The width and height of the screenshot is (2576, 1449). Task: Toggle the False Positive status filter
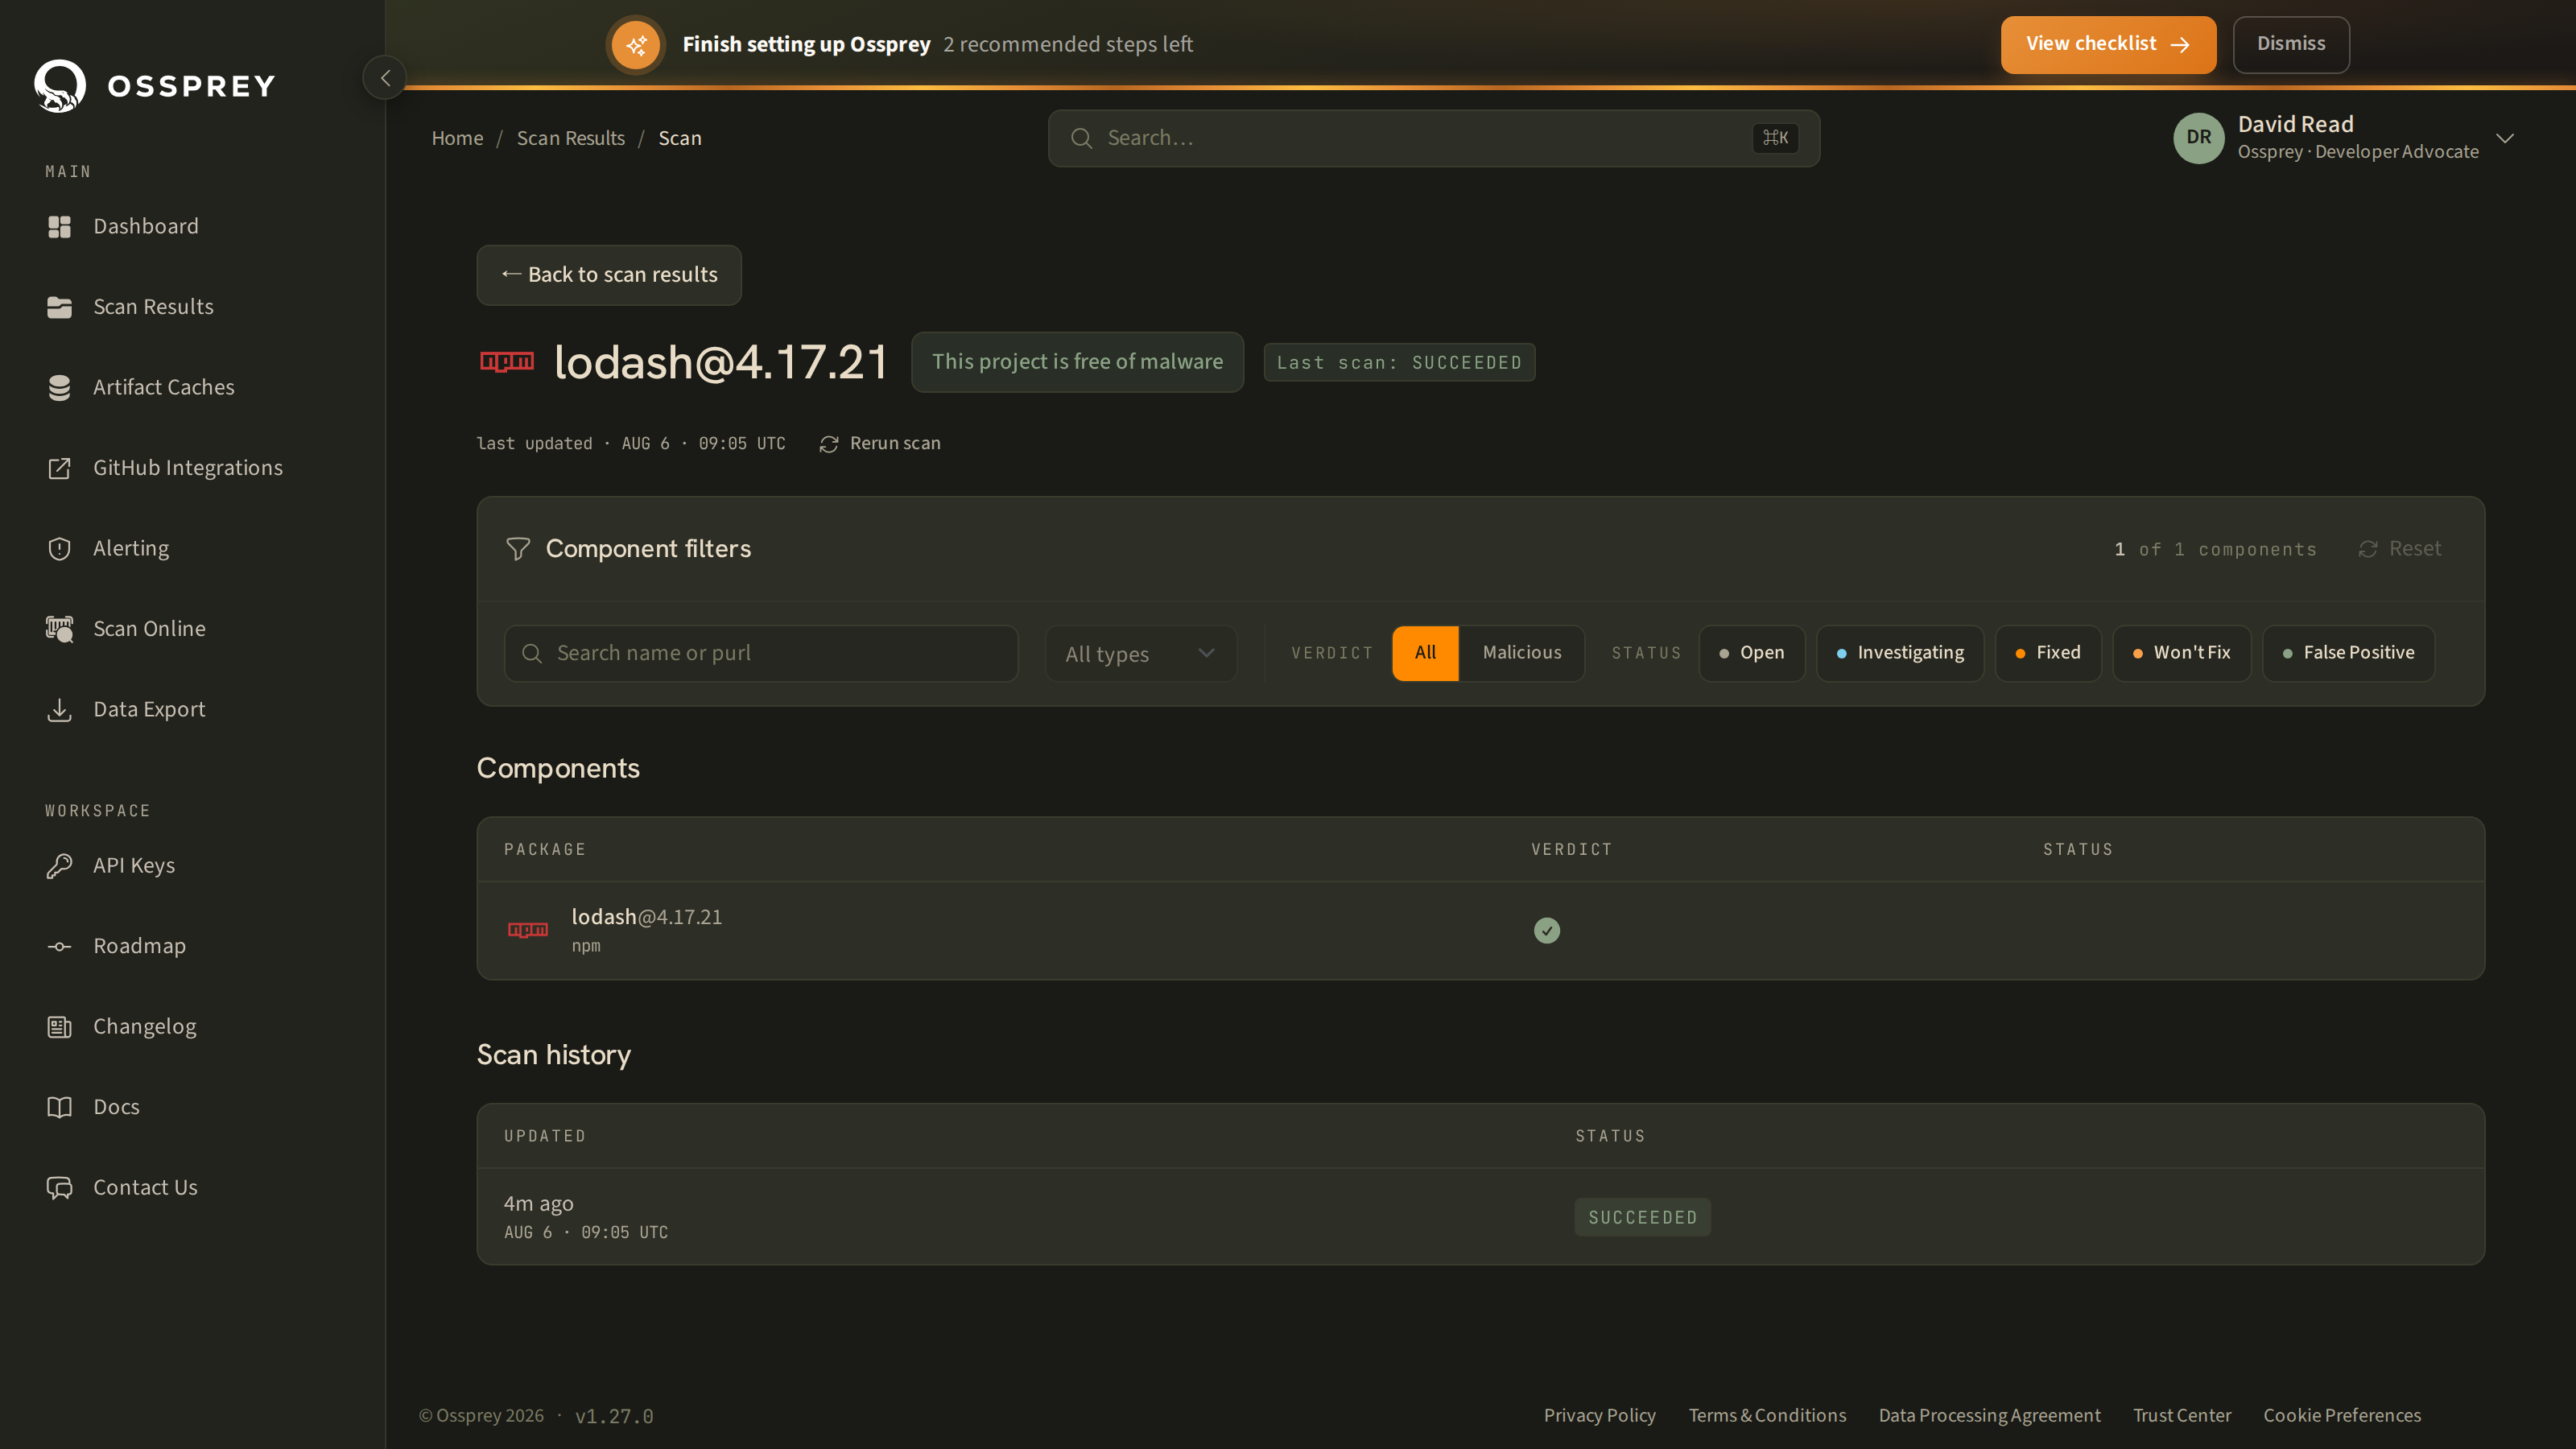2348,653
